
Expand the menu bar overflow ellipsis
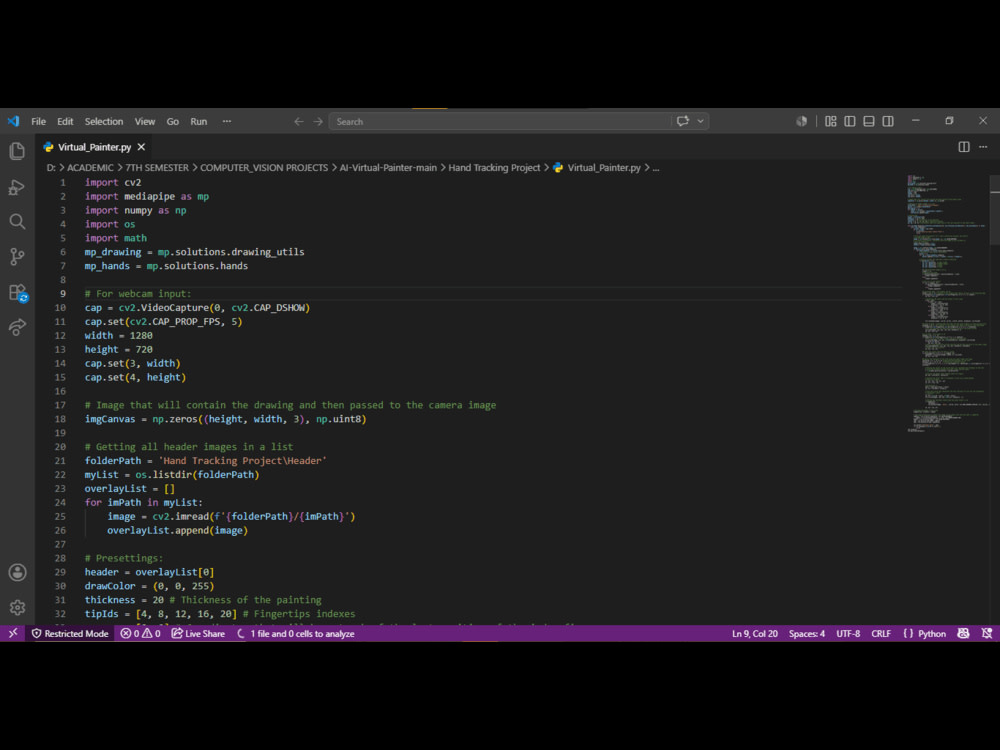[226, 121]
